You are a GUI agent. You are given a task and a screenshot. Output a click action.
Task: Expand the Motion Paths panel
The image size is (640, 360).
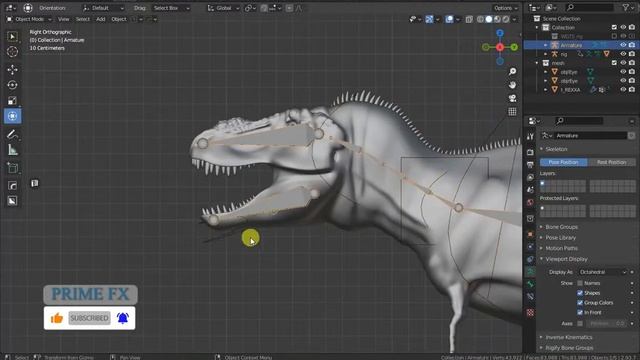pos(561,248)
